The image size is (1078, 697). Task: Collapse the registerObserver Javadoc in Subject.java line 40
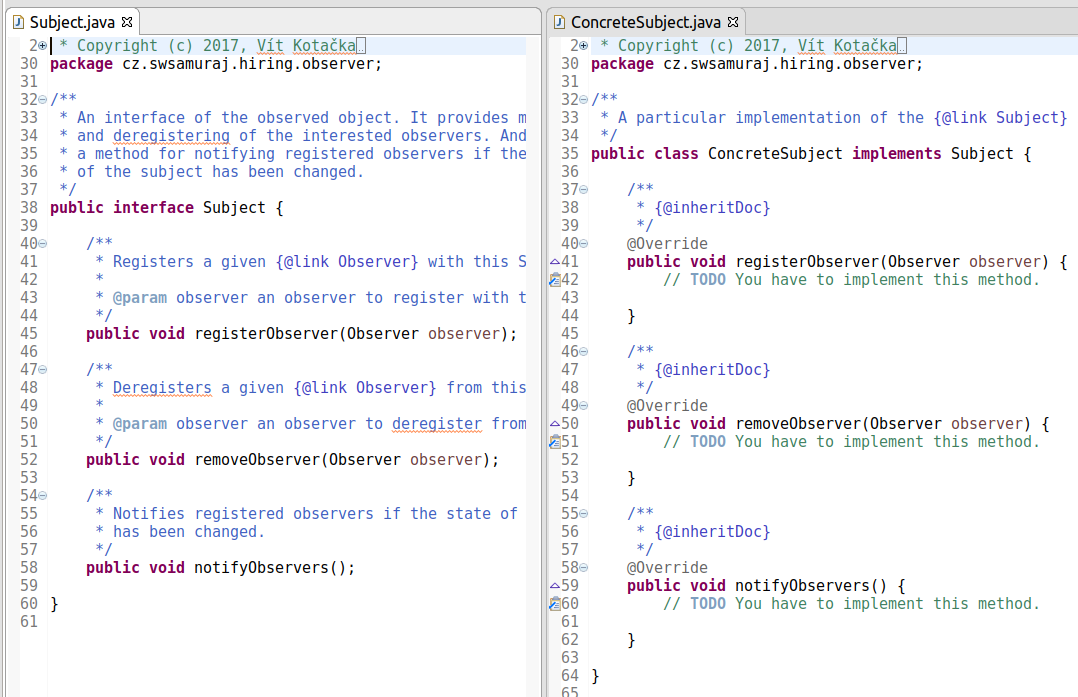(x=42, y=244)
